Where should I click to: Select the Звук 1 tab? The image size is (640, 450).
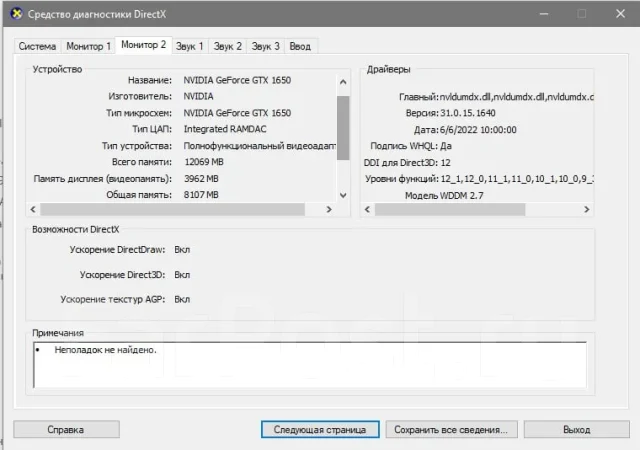[190, 46]
